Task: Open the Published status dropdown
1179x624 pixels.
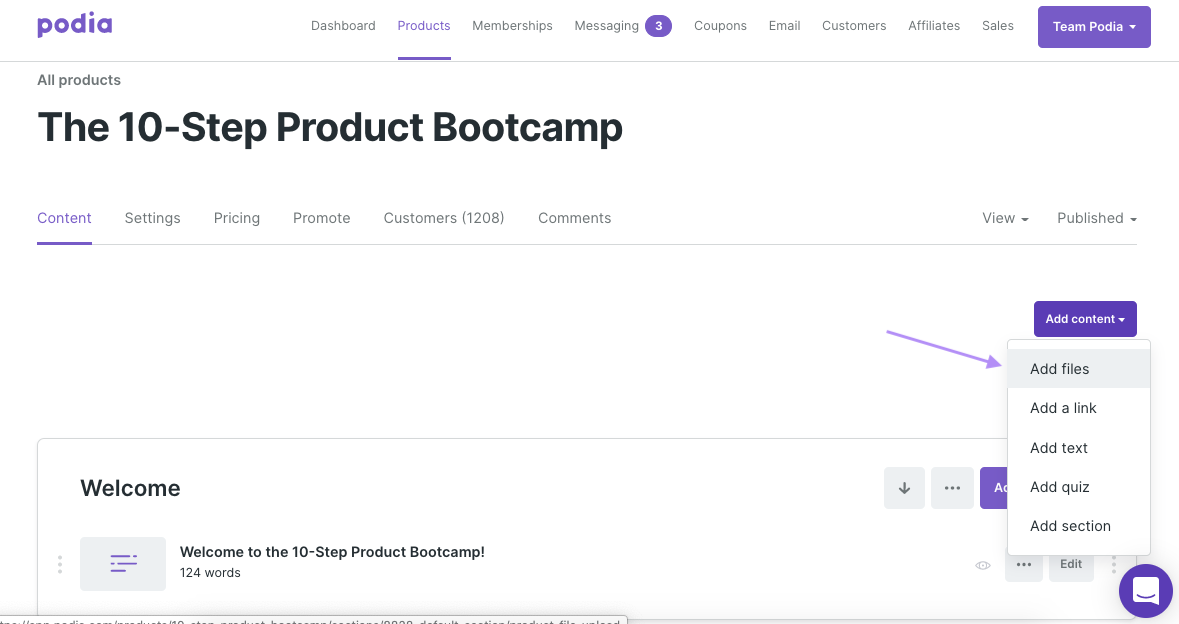Action: pyautogui.click(x=1096, y=218)
